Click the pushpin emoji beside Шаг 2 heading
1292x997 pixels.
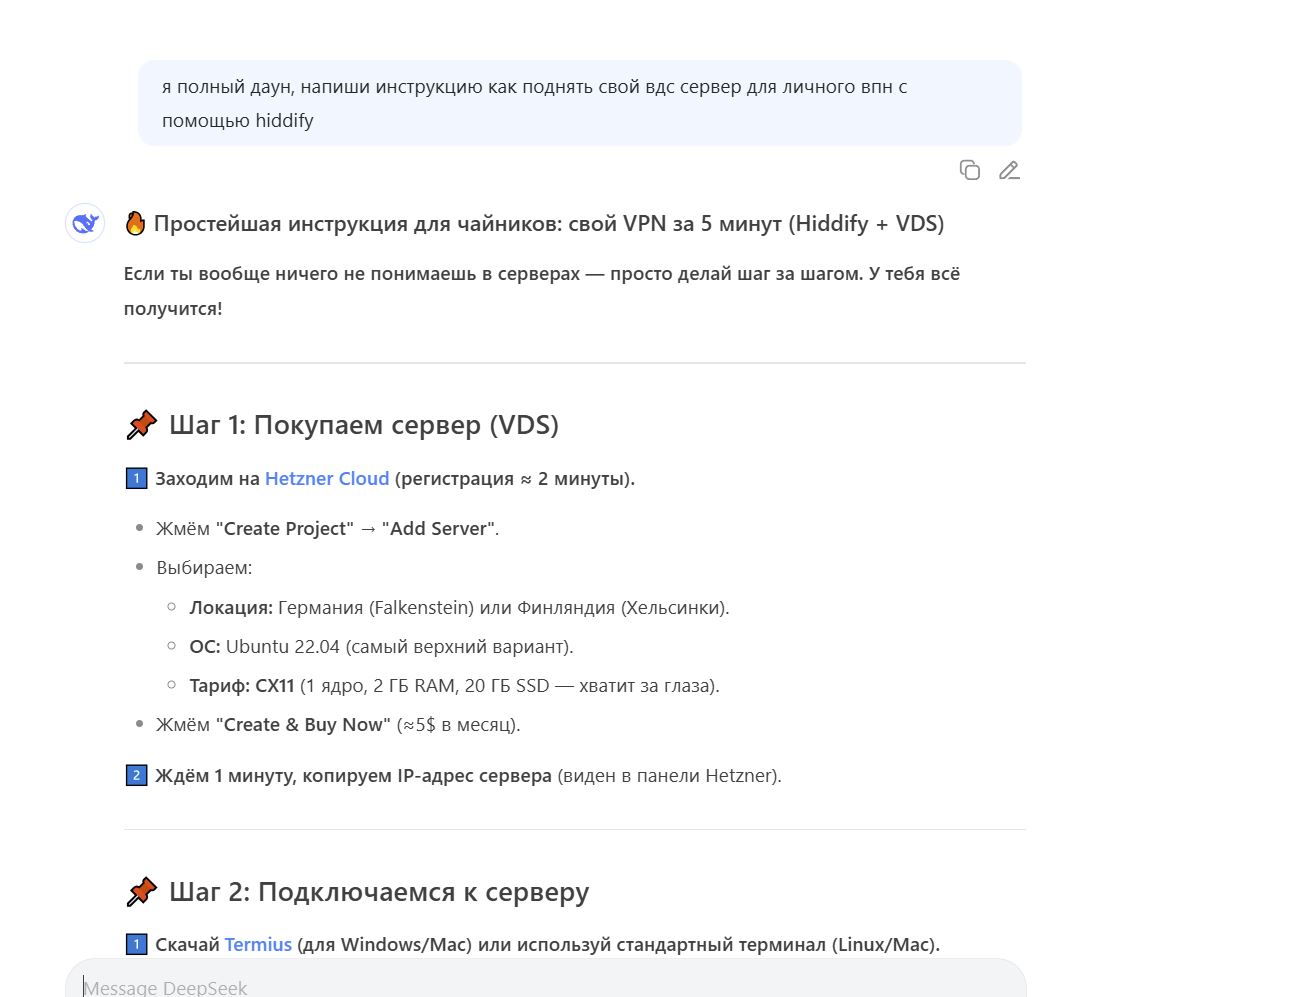[x=142, y=891]
